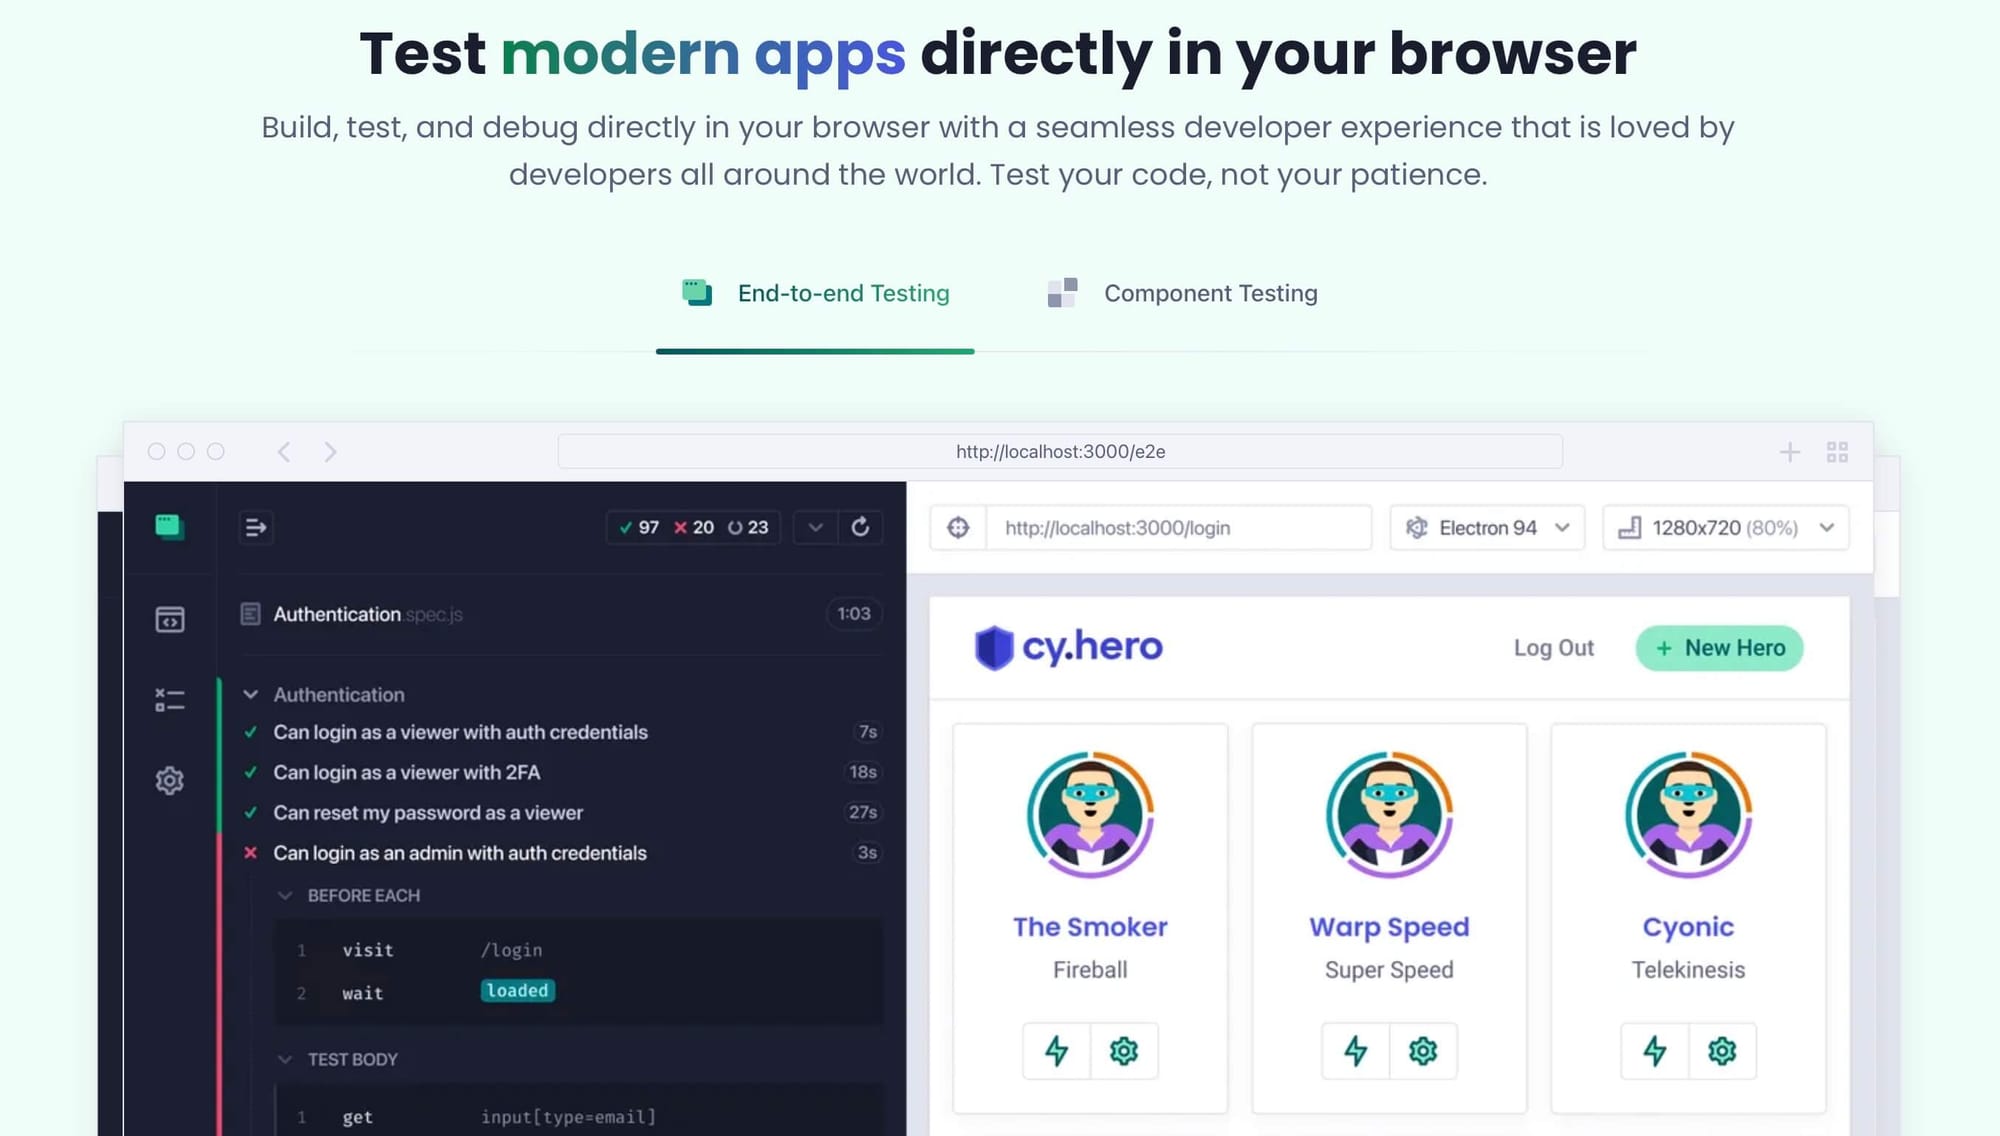Click the cy.hero shield logo
The width and height of the screenshot is (2000, 1136).
995,647
